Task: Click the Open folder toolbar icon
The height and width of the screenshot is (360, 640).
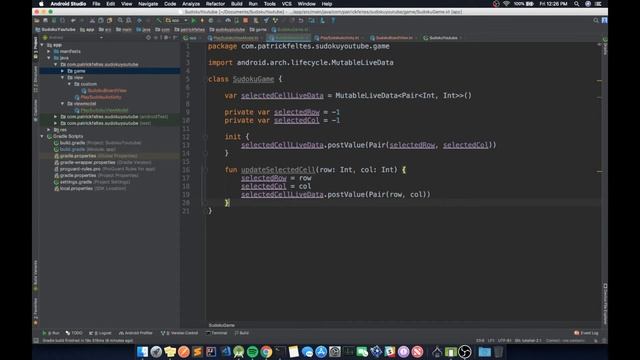Action: (x=37, y=20)
